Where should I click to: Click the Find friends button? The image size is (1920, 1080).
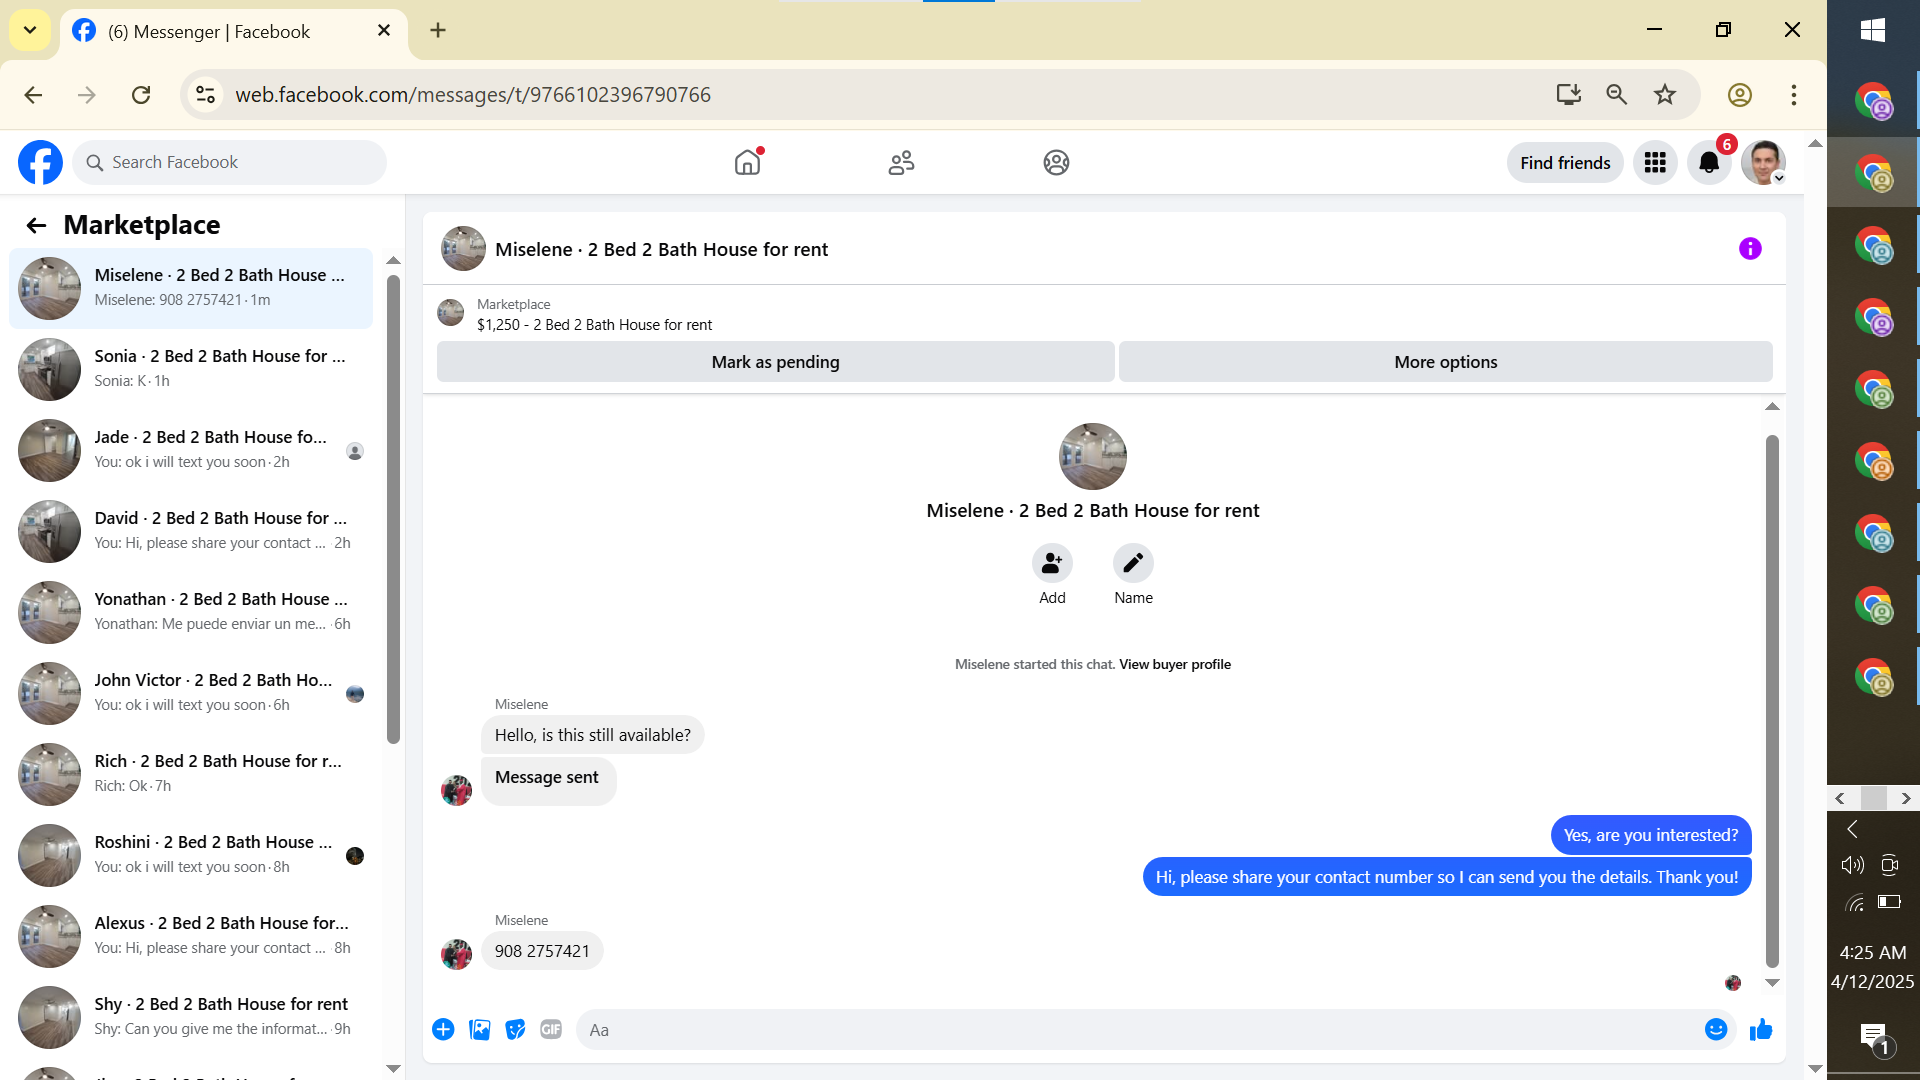coord(1565,162)
